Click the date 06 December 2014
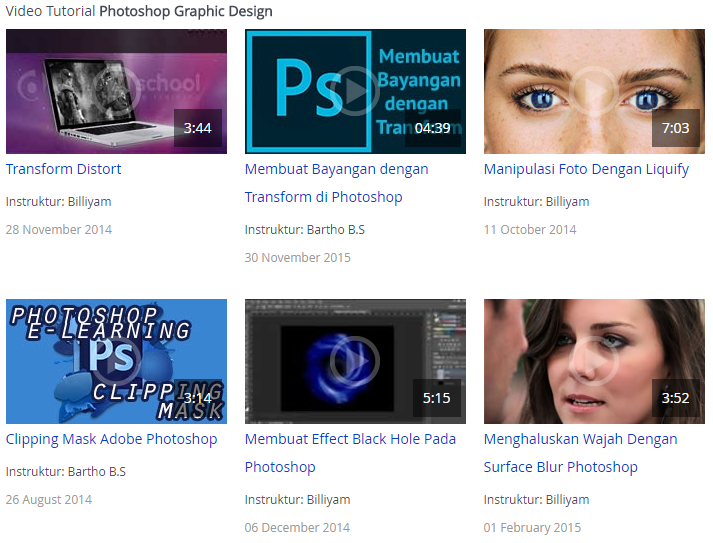713x543 pixels. [x=297, y=528]
